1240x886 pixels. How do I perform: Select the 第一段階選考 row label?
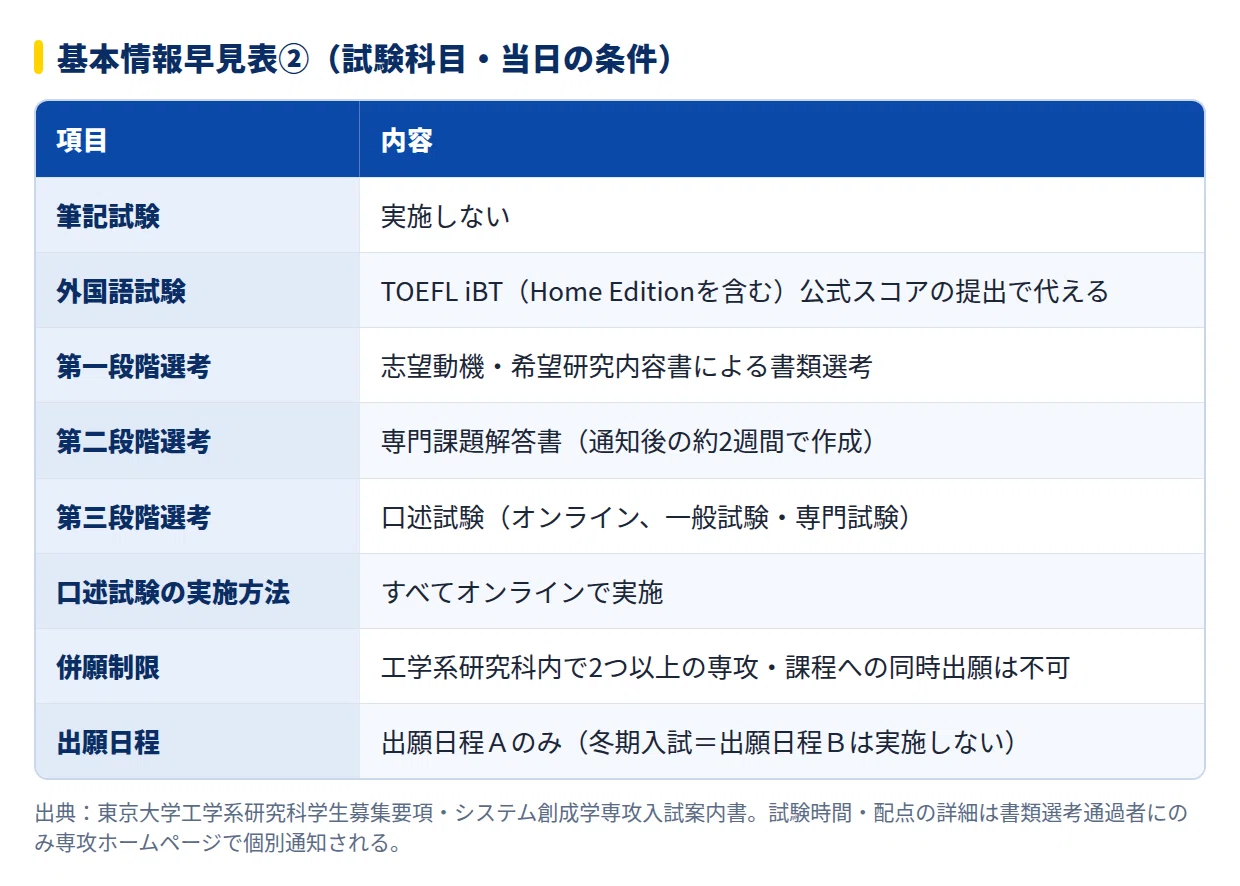198,366
